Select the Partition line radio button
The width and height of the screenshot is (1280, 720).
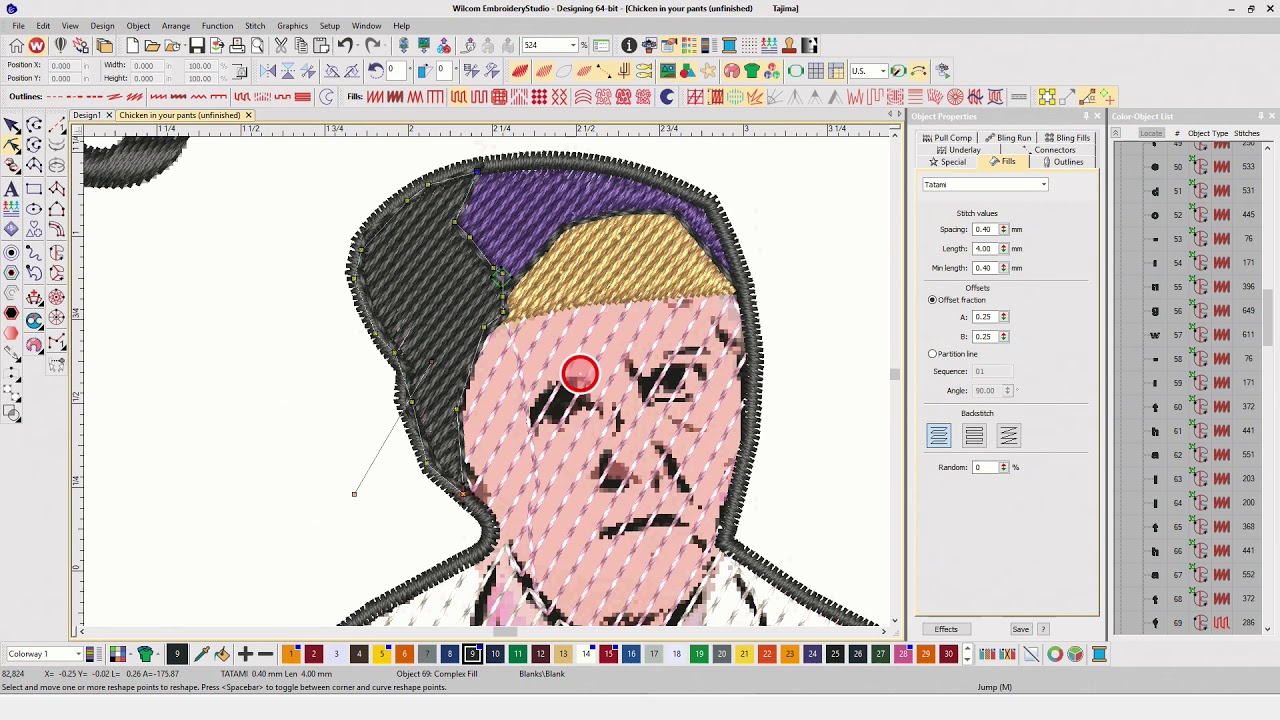933,354
